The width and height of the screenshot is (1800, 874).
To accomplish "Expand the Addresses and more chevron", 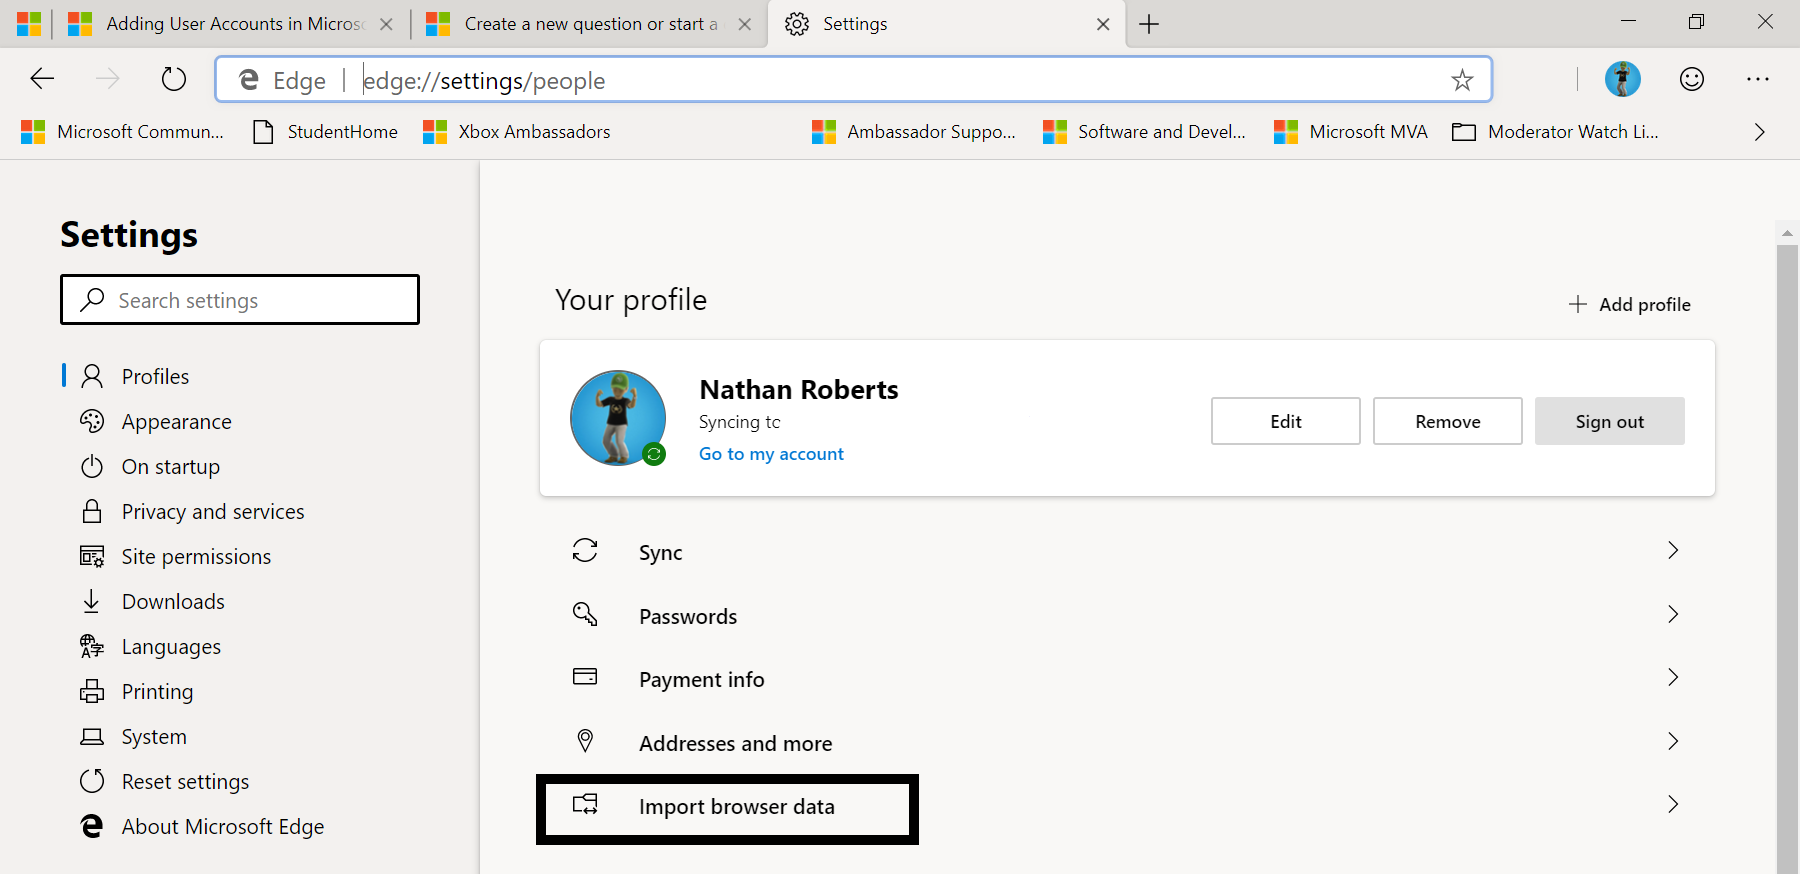I will tap(1673, 741).
